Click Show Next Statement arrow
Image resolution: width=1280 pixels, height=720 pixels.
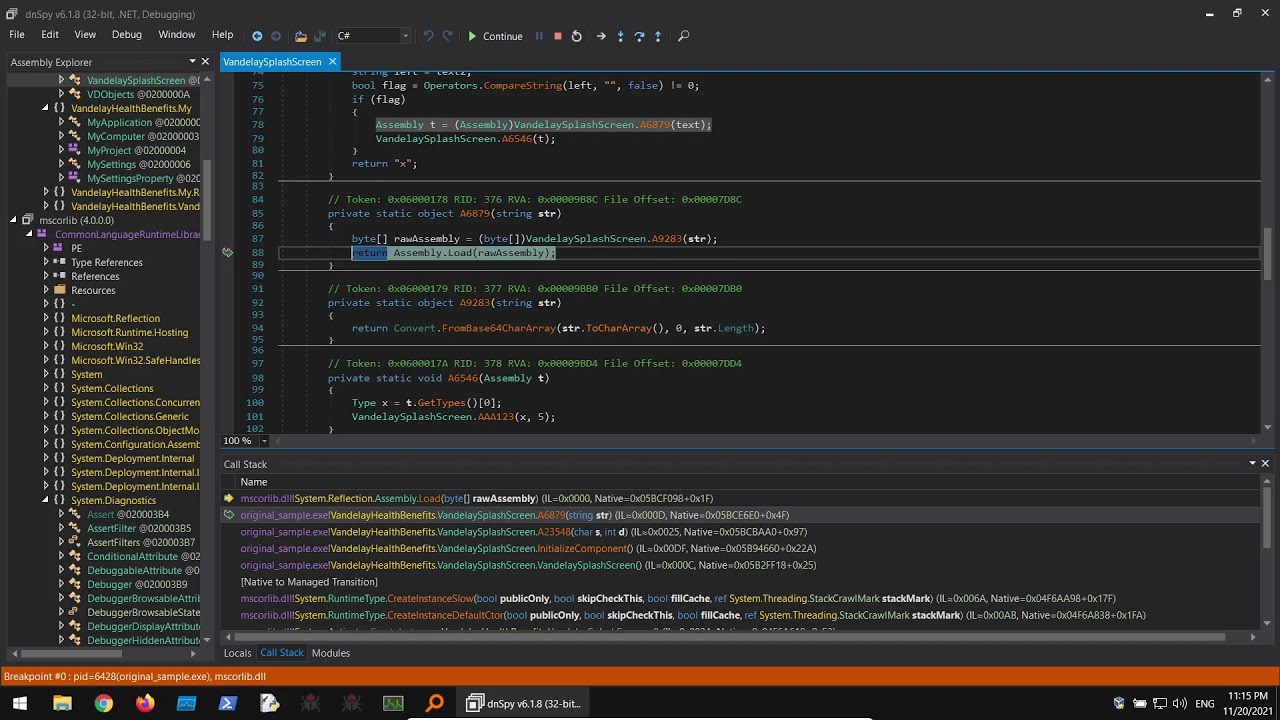pyautogui.click(x=601, y=36)
